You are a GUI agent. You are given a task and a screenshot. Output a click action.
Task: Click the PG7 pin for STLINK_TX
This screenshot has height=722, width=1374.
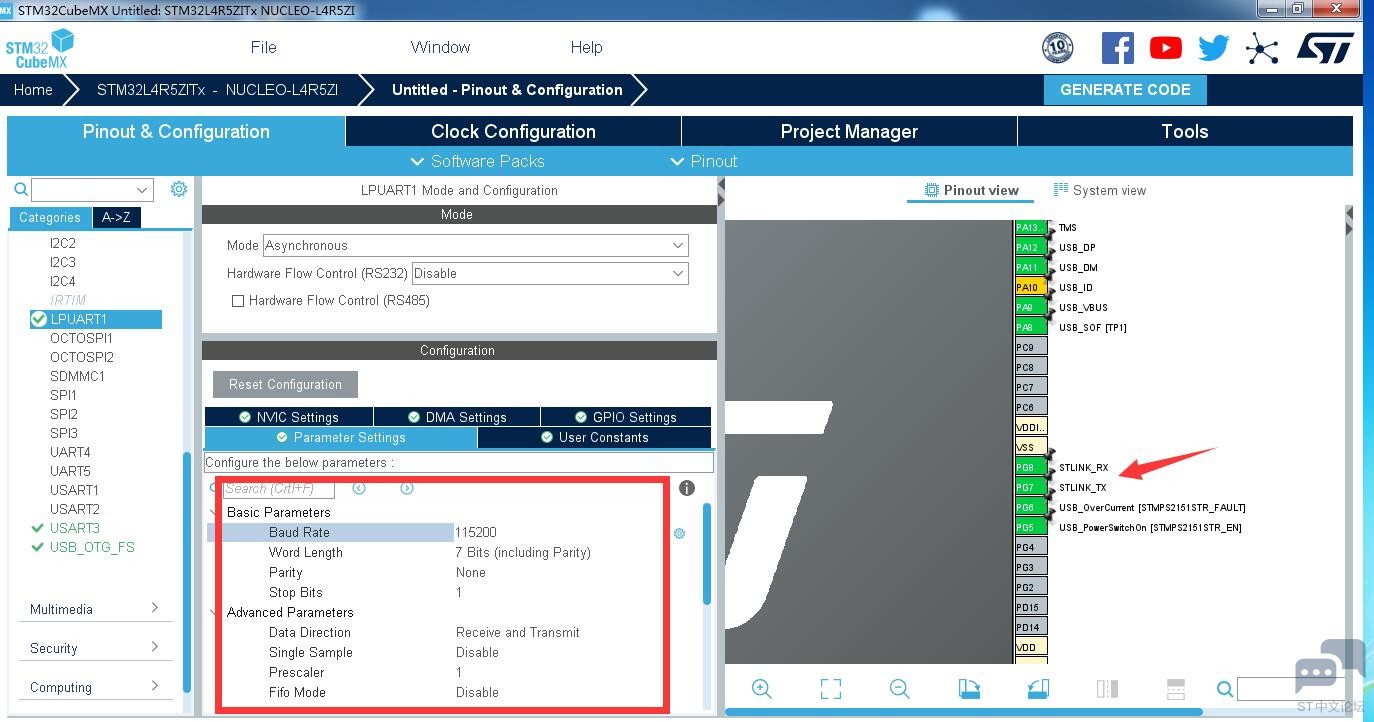tap(1031, 487)
